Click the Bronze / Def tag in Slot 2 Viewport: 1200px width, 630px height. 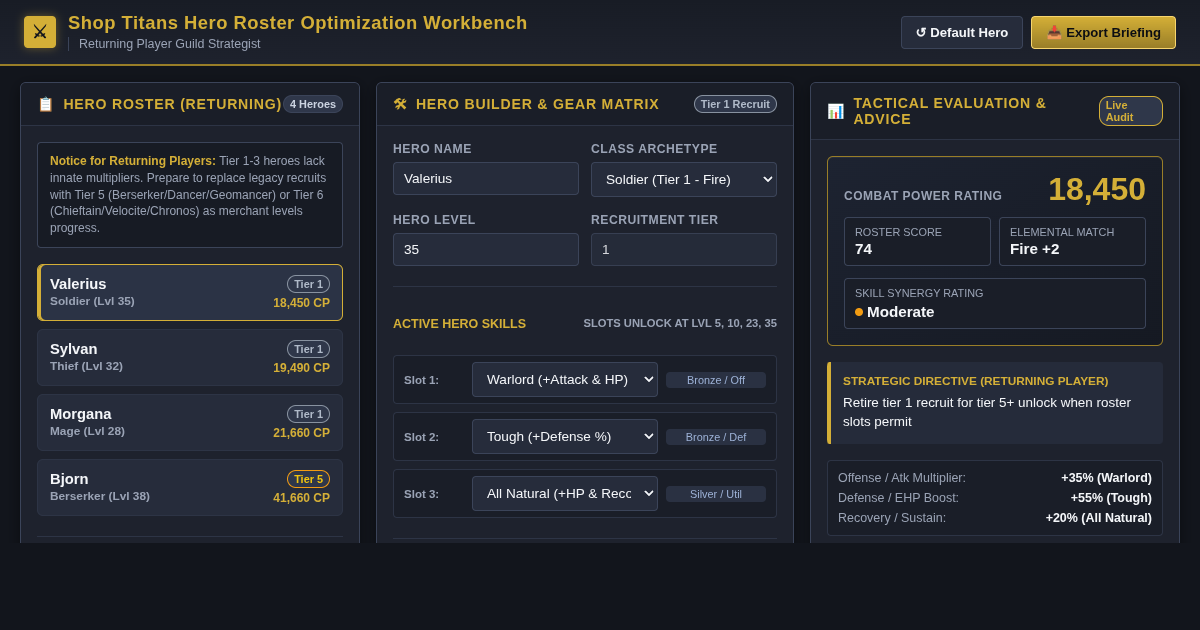tap(716, 437)
